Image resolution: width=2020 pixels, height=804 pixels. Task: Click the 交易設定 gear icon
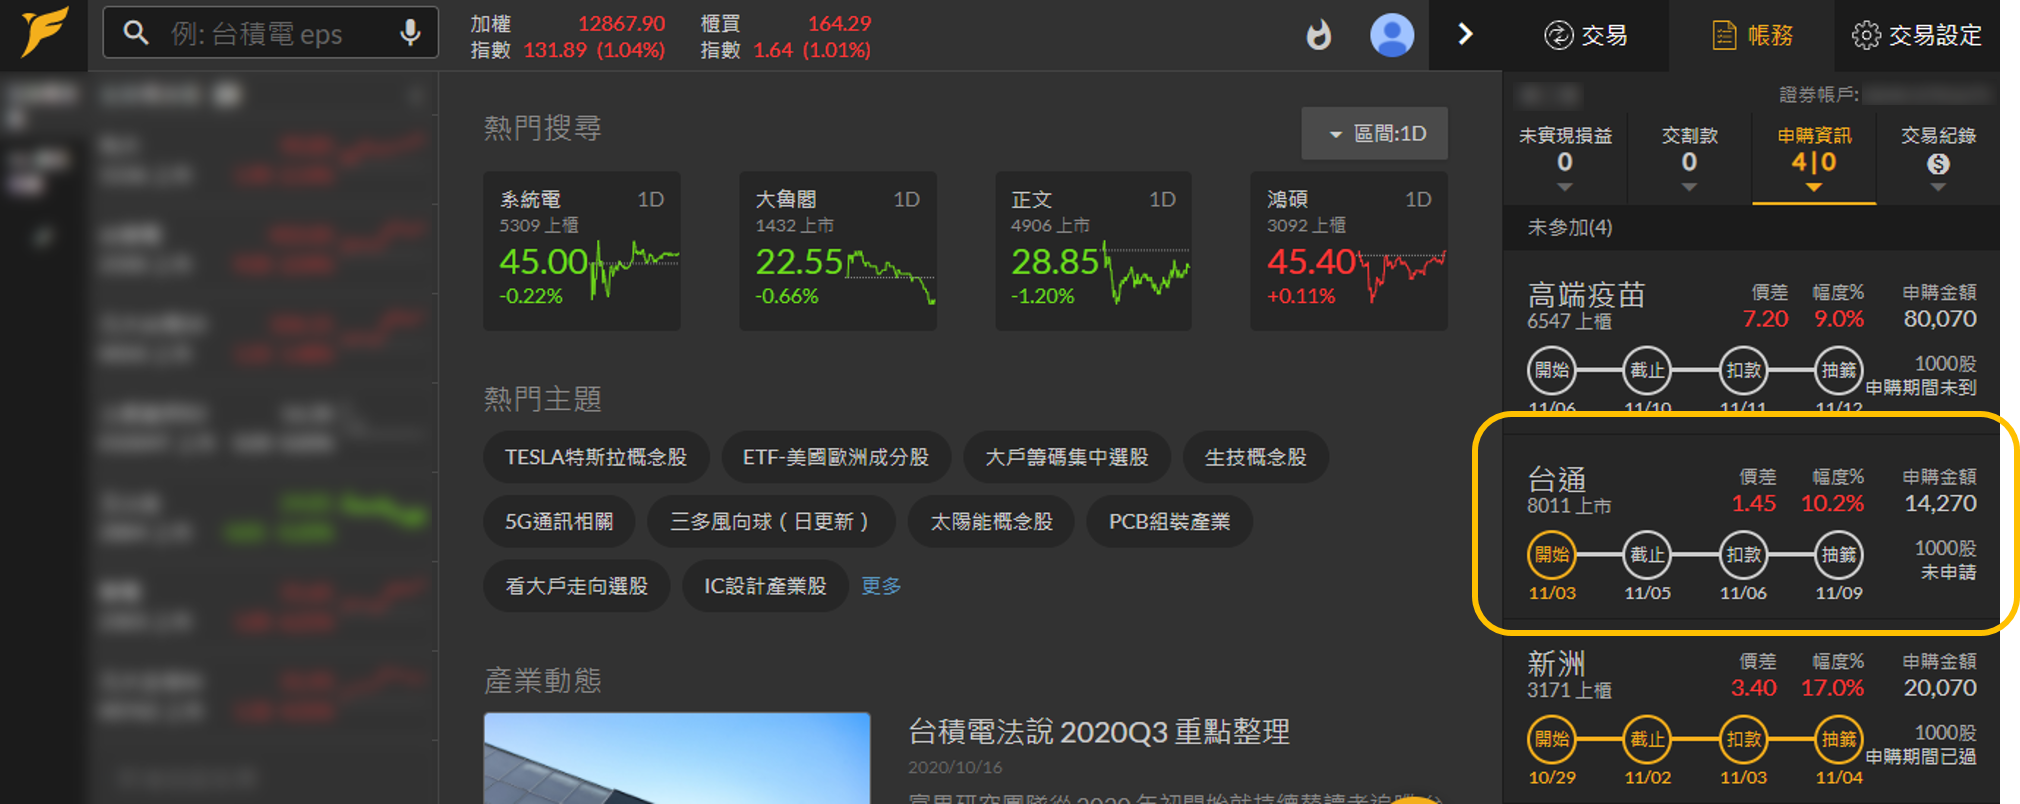coord(1865,35)
